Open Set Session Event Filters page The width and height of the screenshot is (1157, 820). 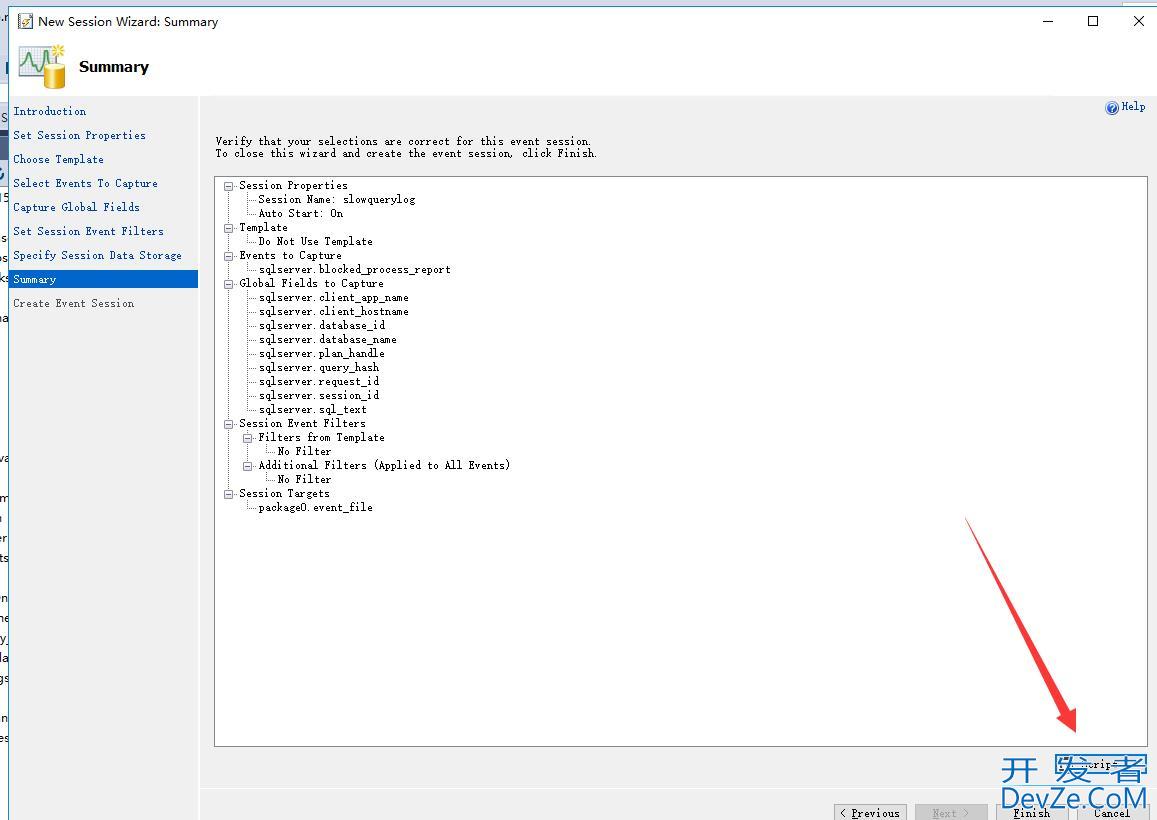[x=88, y=231]
